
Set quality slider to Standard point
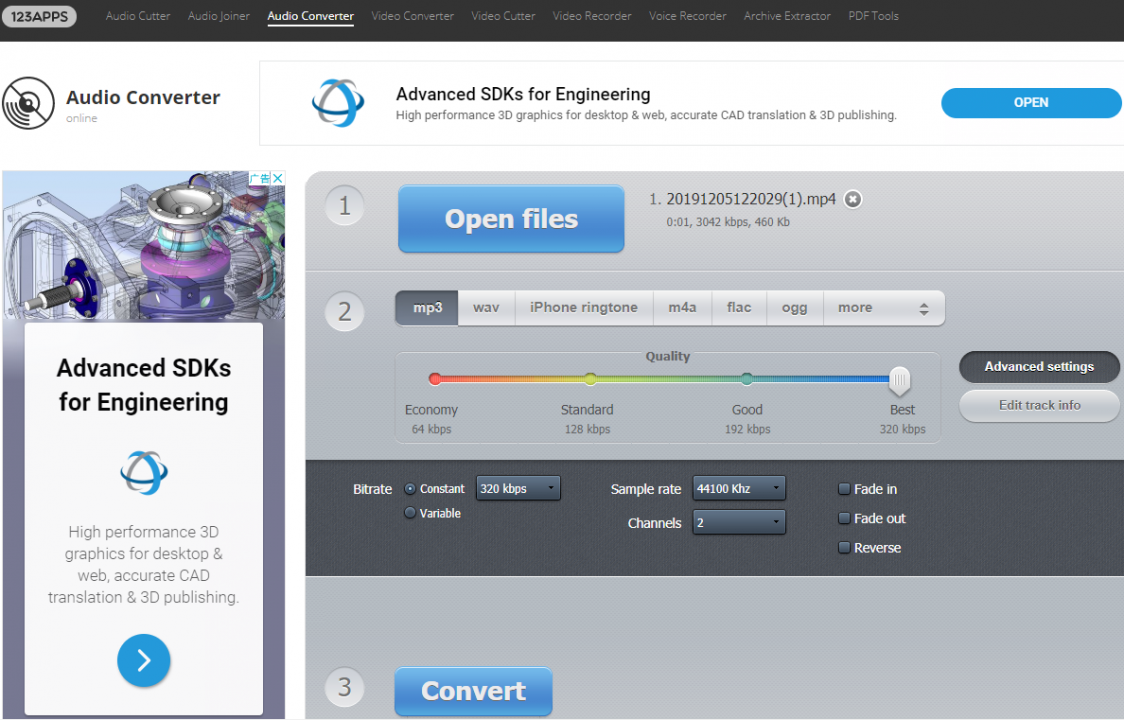coord(590,379)
